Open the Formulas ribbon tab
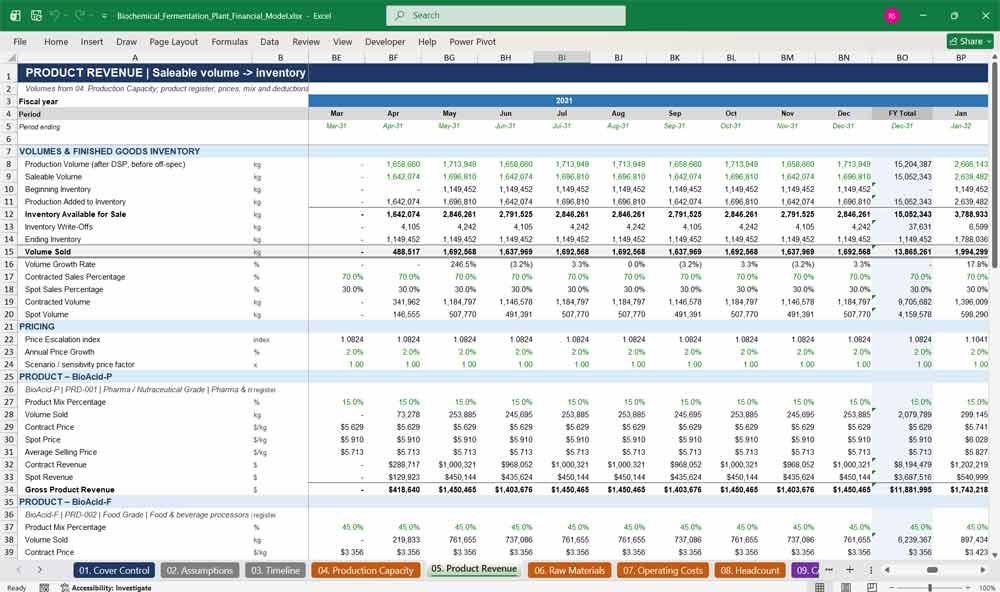 [230, 41]
